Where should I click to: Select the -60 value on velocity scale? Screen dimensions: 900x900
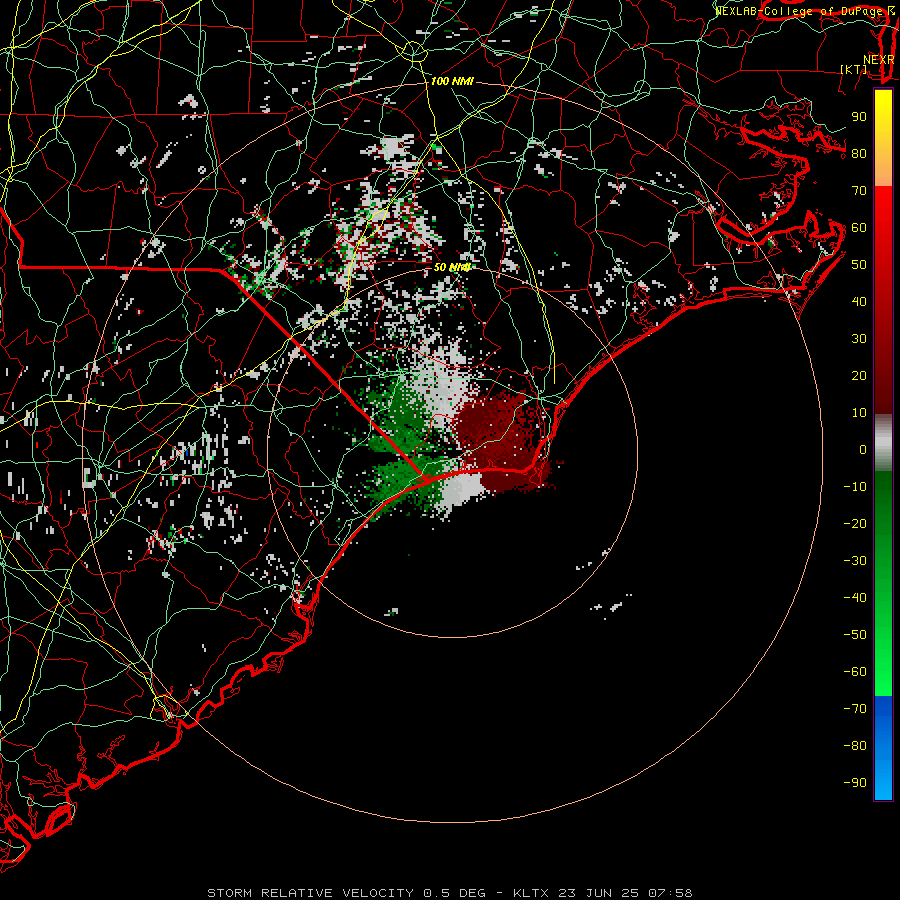tap(855, 672)
